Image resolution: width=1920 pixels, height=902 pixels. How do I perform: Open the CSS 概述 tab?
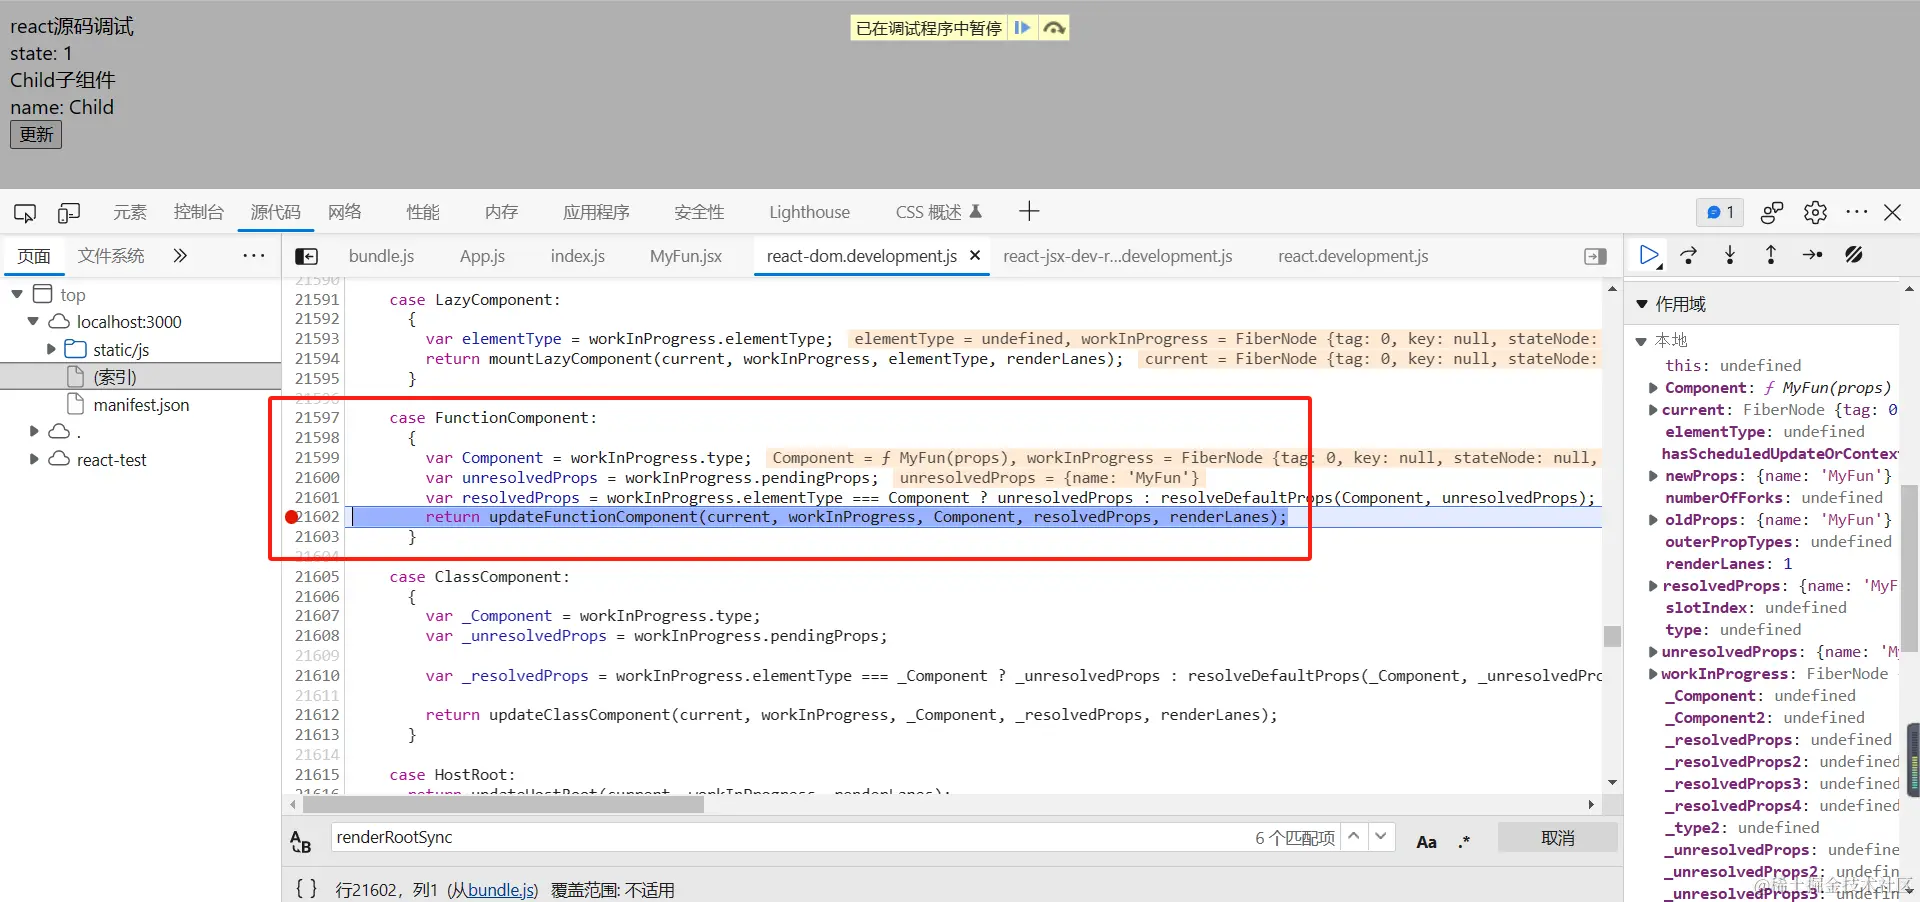939,212
